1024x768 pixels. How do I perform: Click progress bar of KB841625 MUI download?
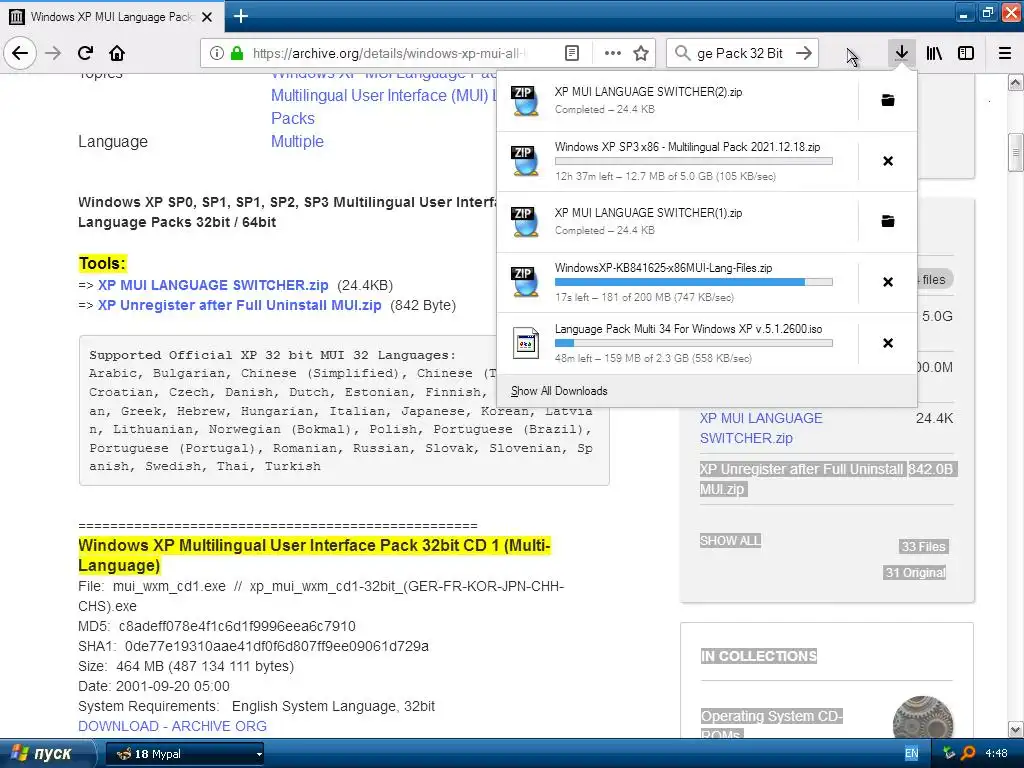coord(694,282)
